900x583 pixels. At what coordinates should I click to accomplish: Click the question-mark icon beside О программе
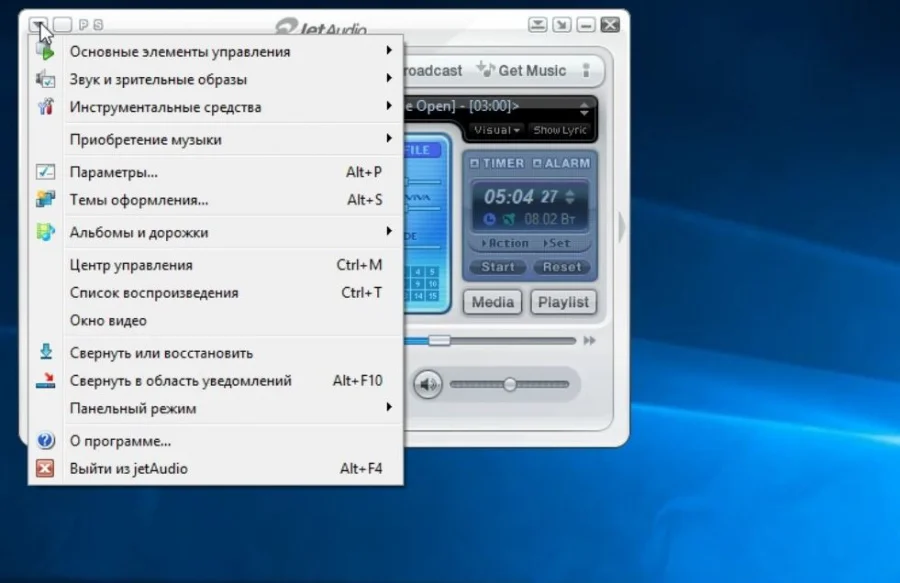pyautogui.click(x=45, y=441)
